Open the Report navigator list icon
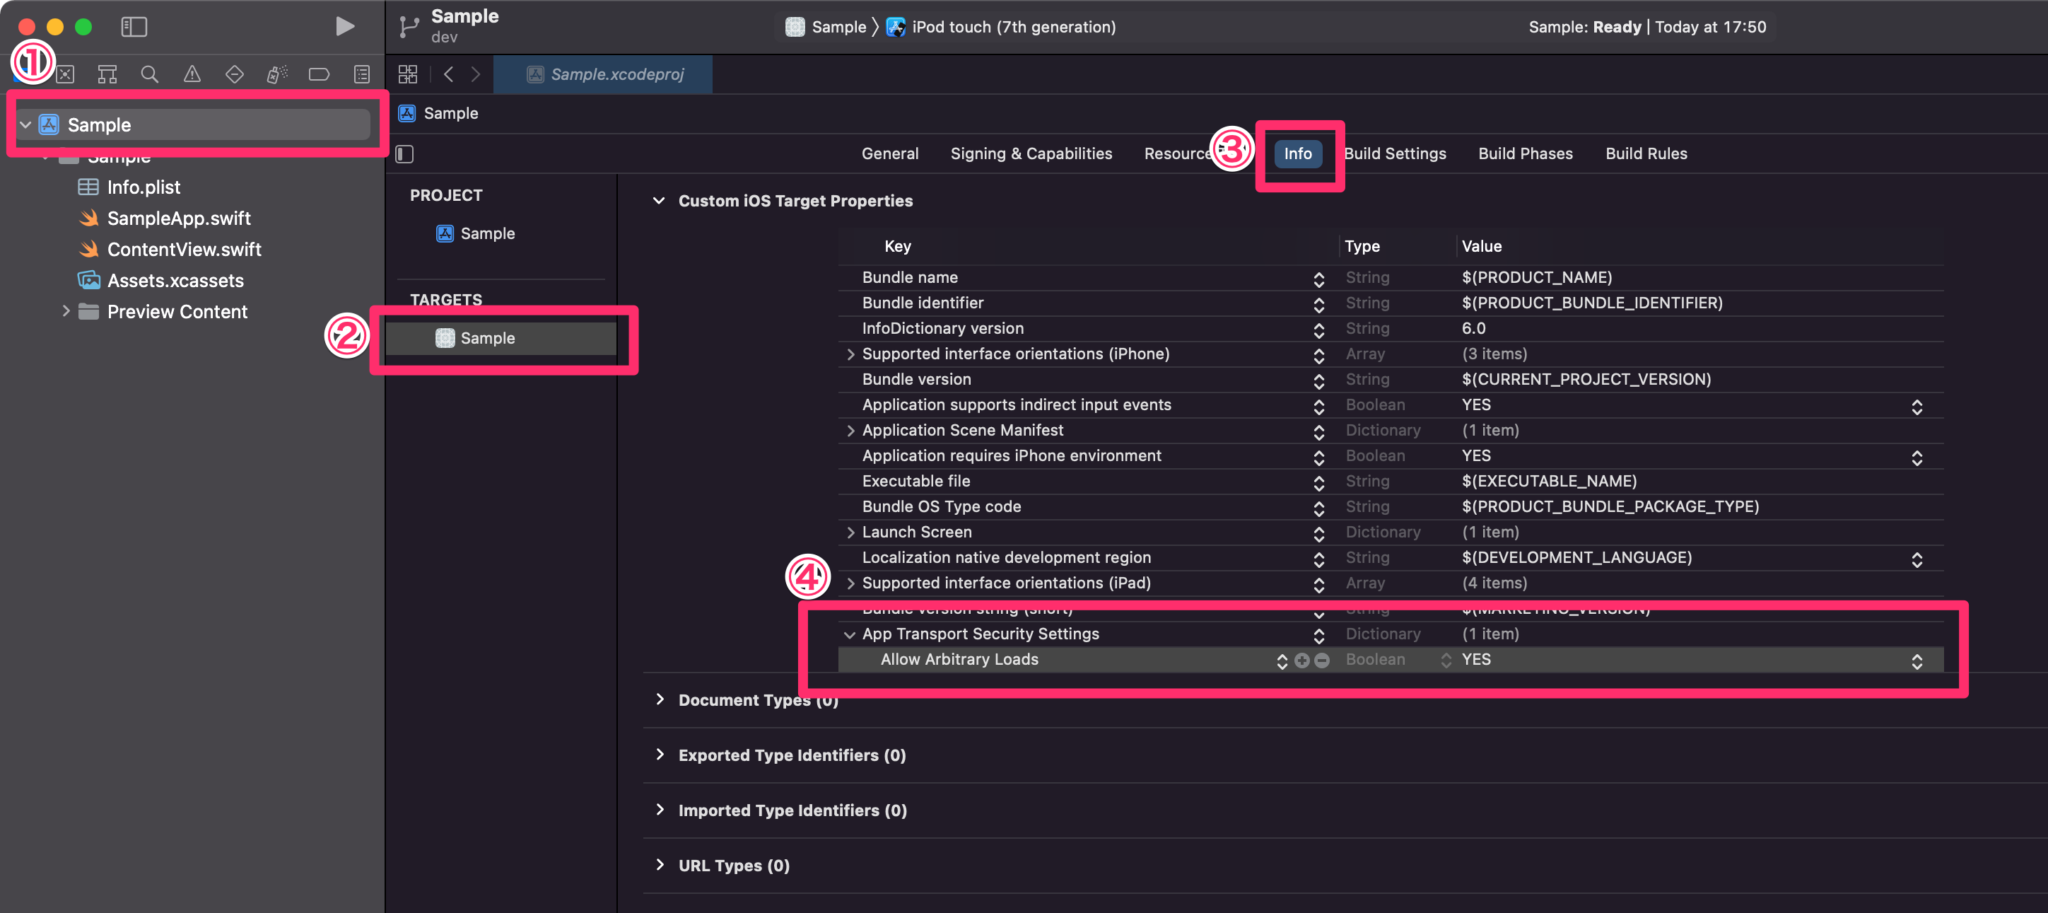Screen dimensions: 2048x913 [x=361, y=73]
